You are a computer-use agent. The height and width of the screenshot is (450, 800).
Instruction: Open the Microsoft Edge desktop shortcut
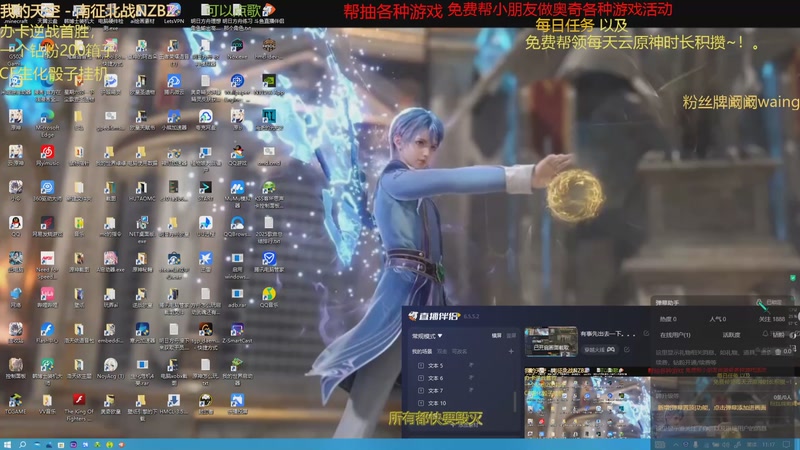point(47,121)
